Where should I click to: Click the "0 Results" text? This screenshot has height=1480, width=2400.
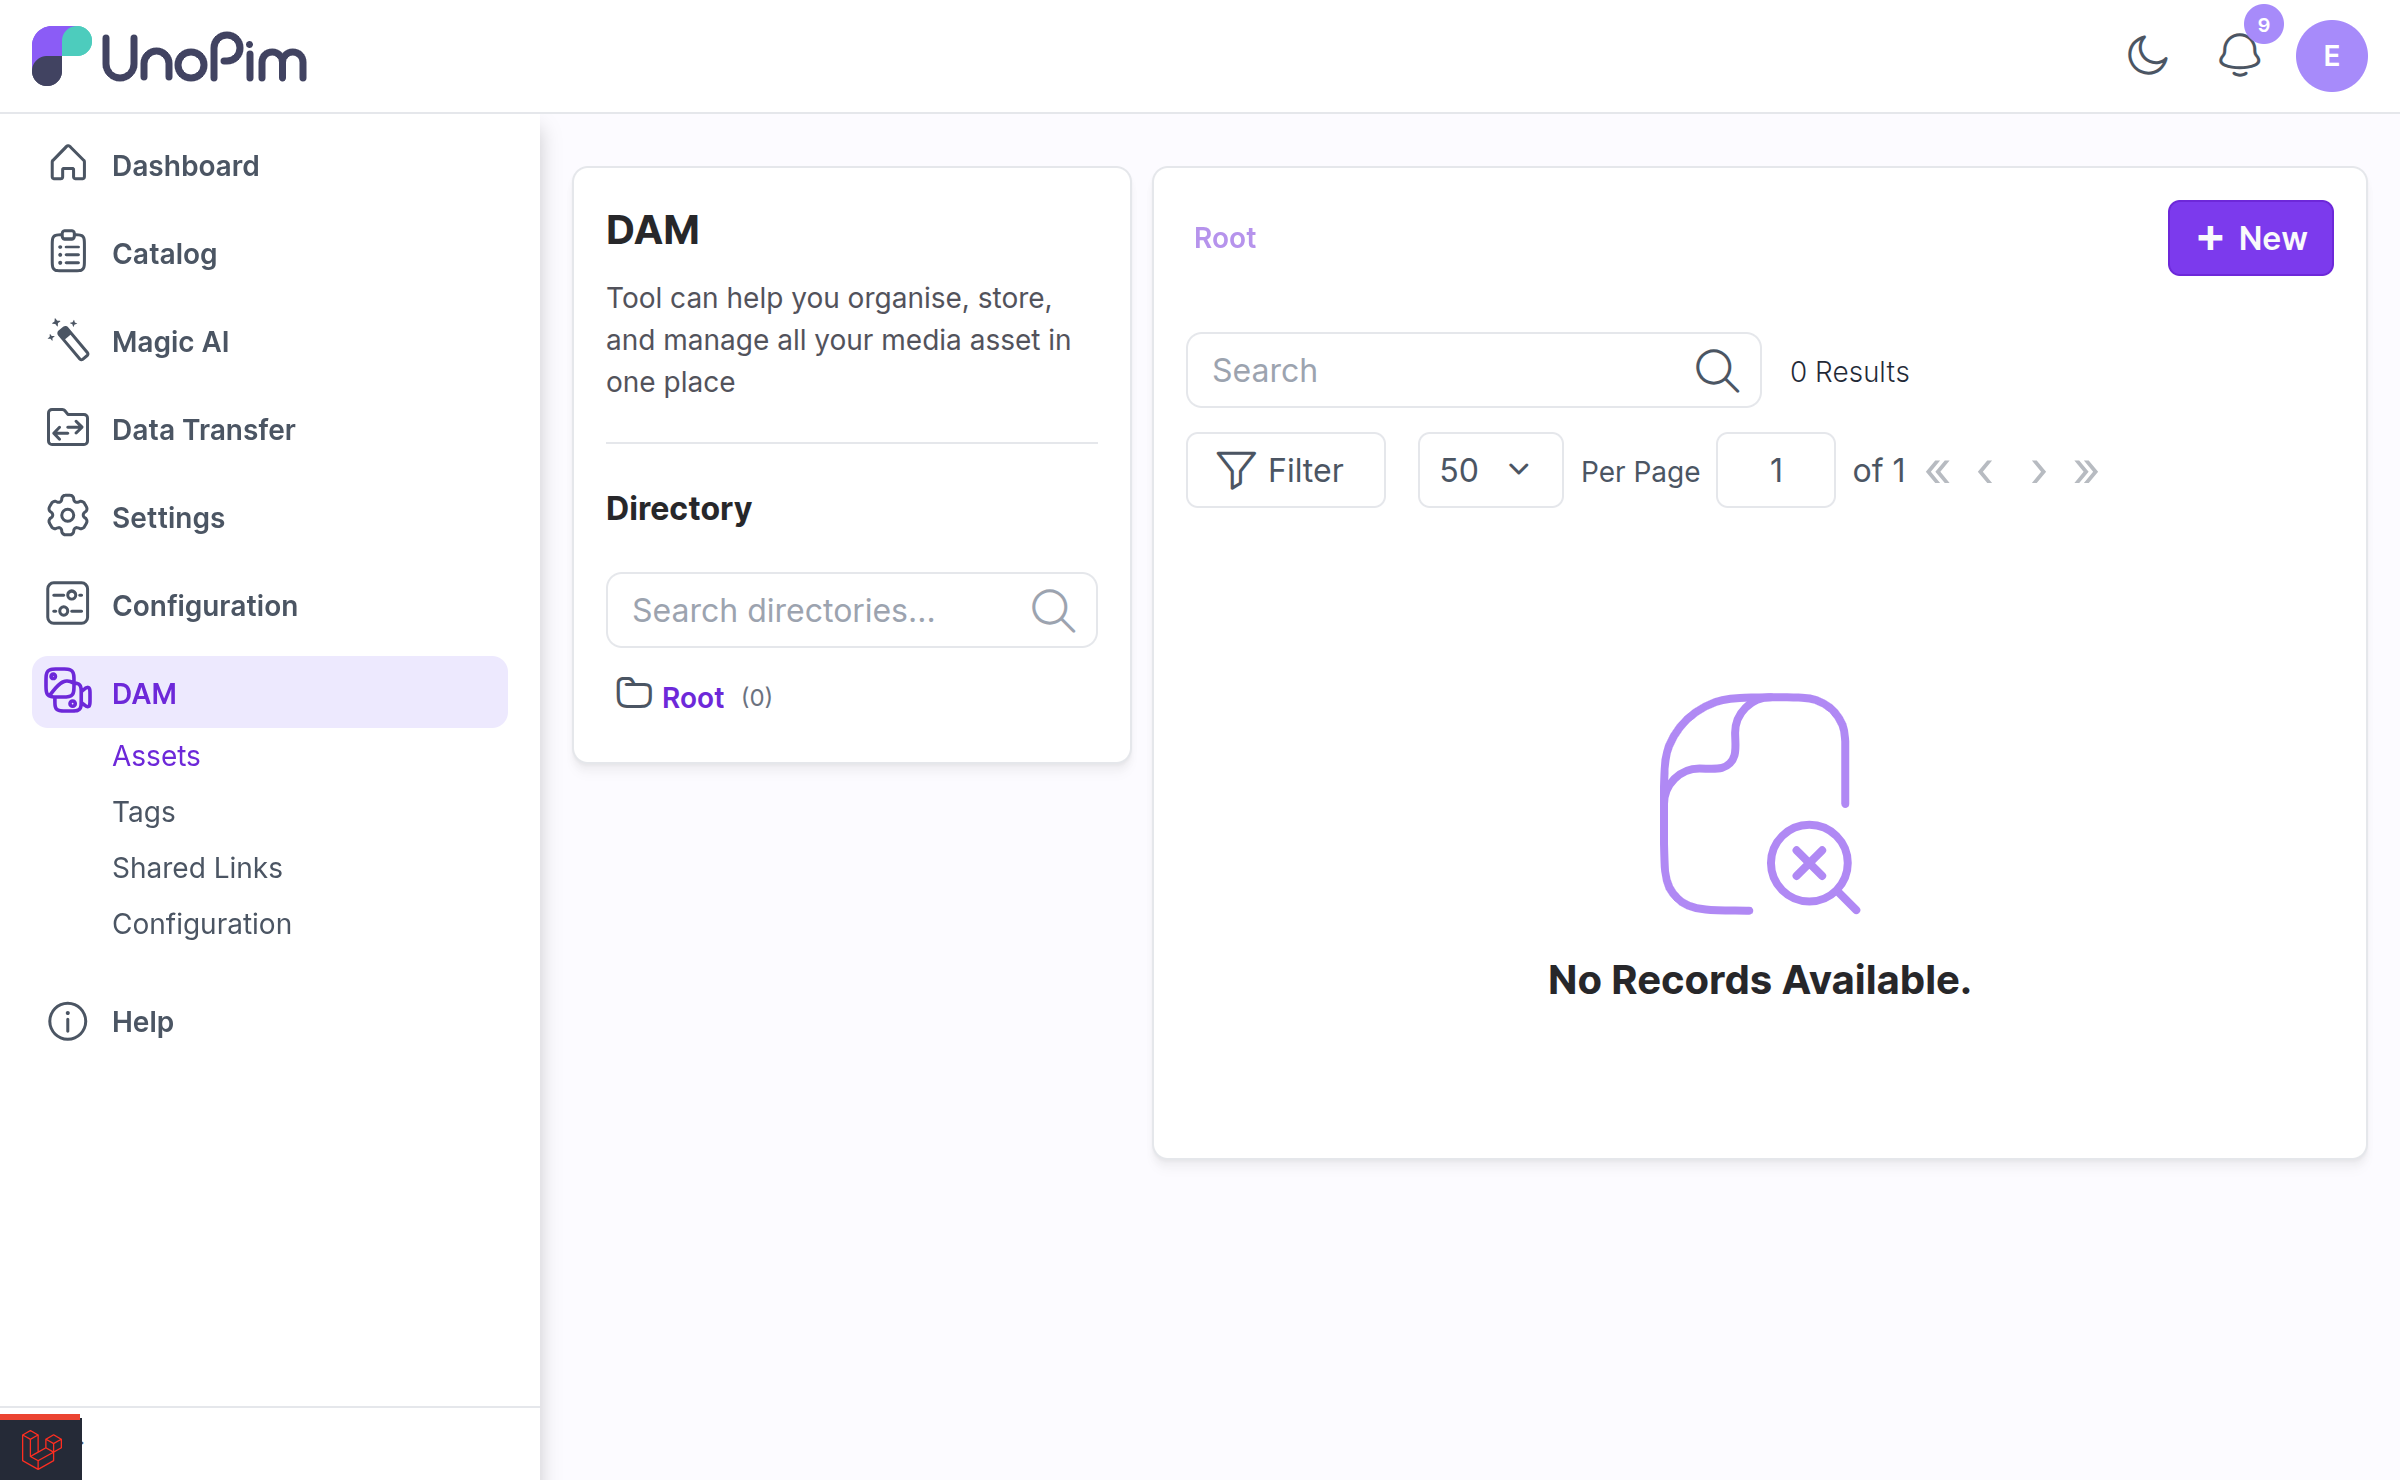point(1850,372)
